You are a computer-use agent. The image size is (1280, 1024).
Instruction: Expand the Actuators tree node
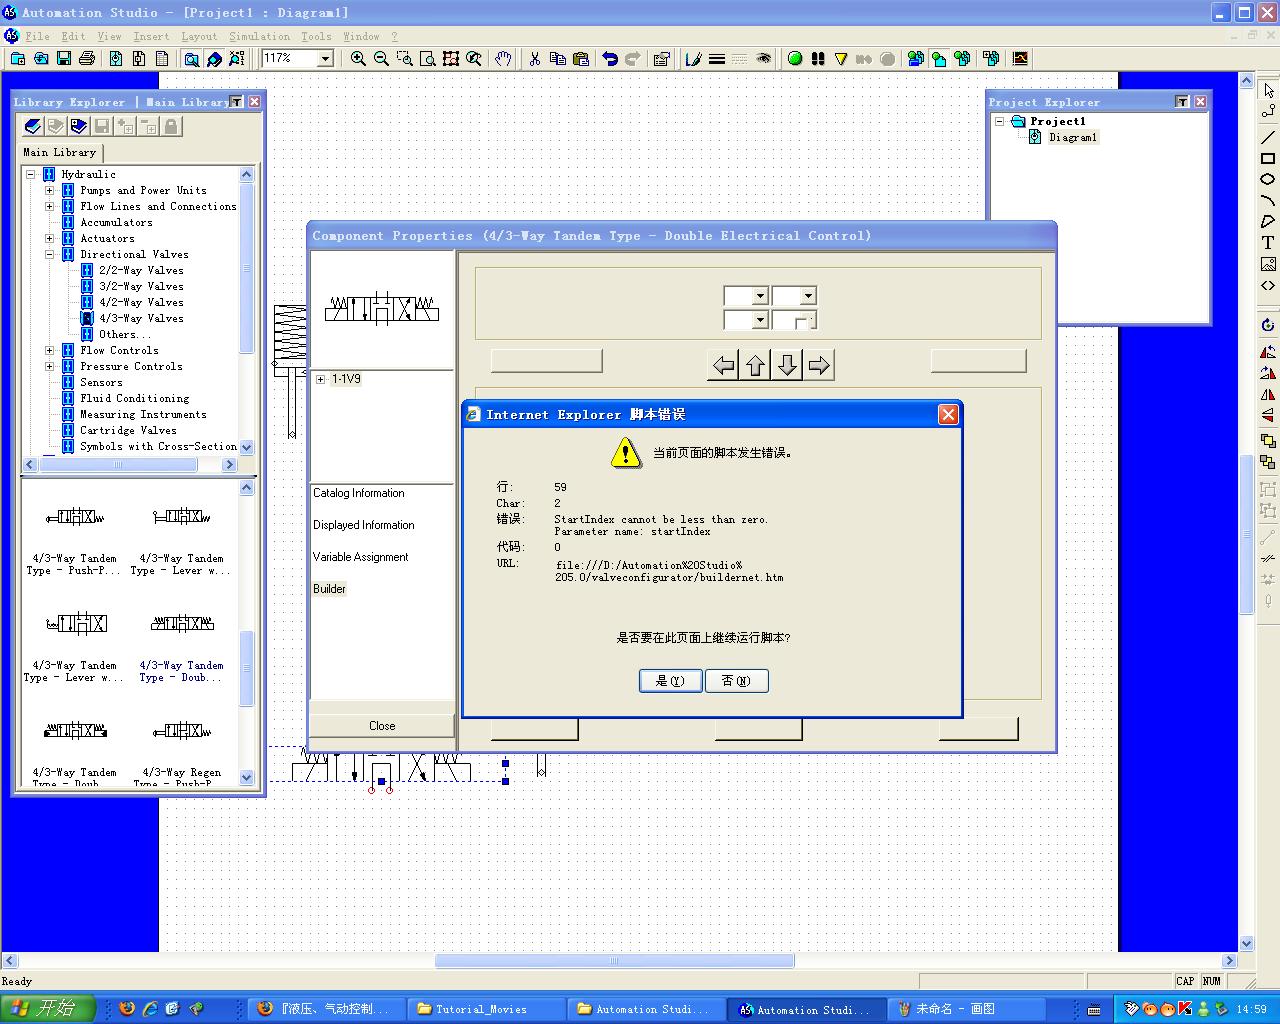click(x=50, y=238)
